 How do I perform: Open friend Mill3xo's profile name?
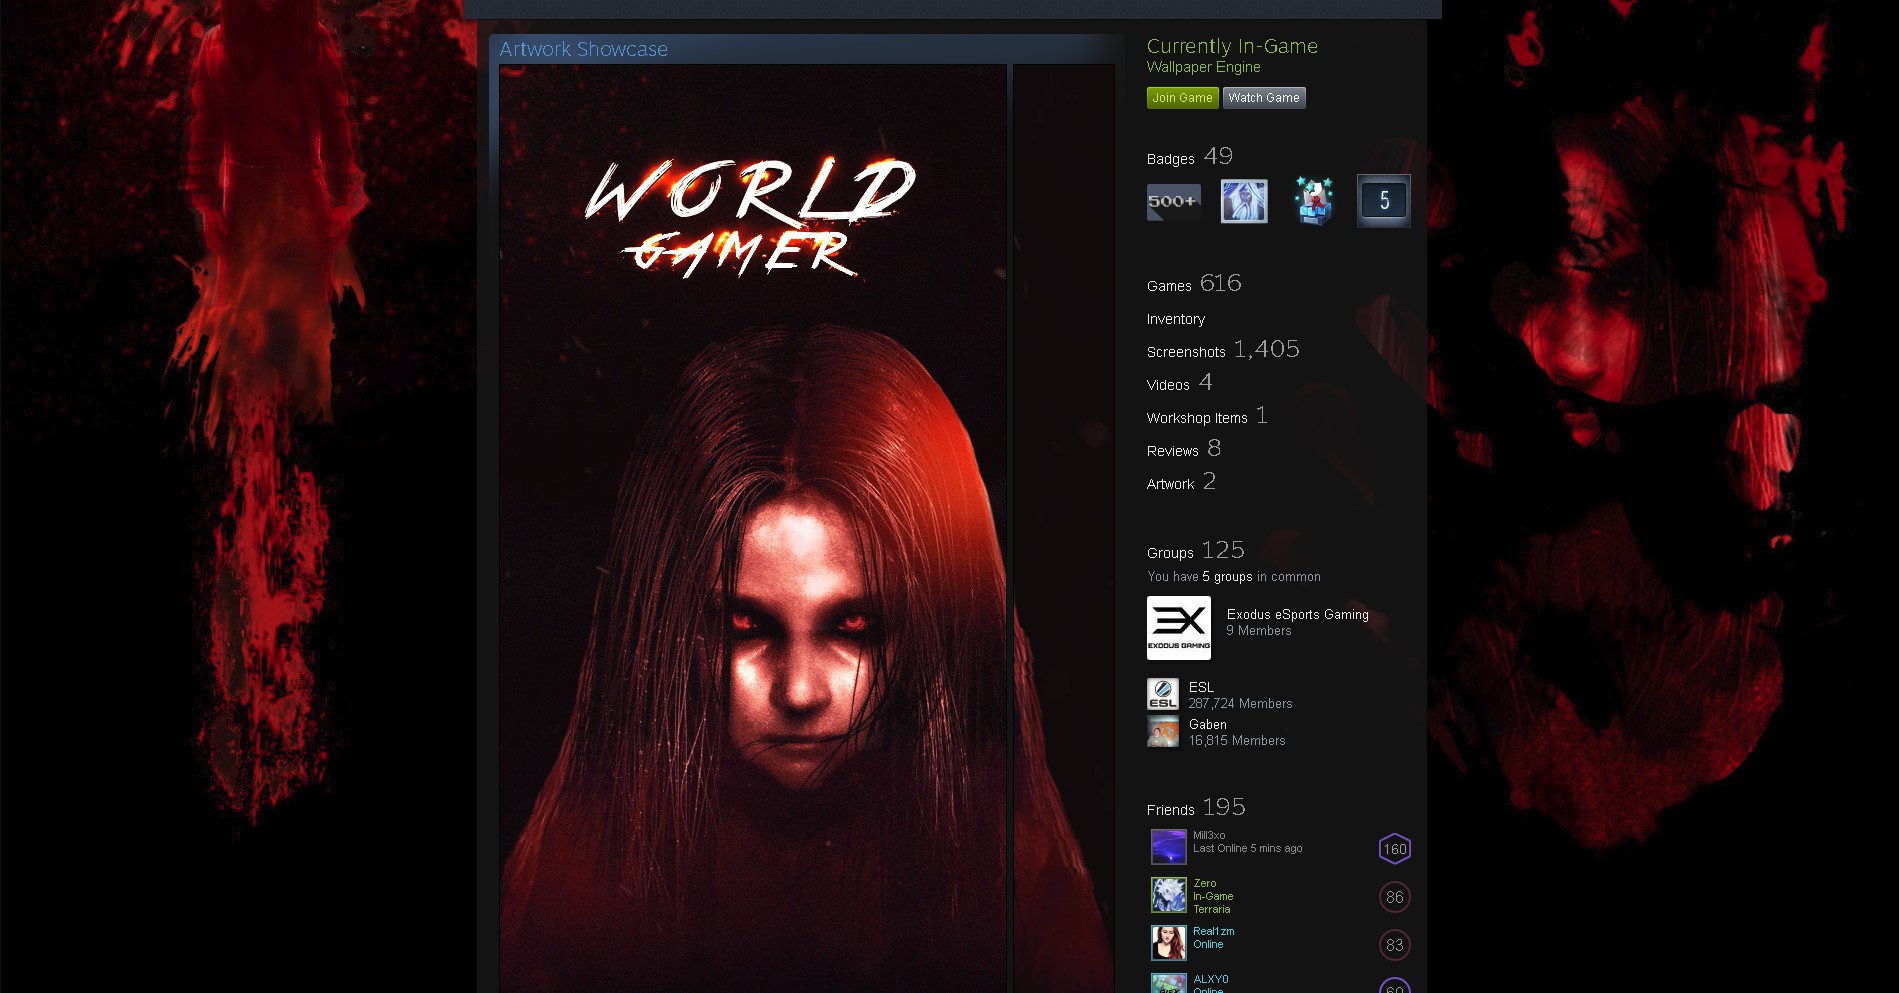pos(1209,836)
